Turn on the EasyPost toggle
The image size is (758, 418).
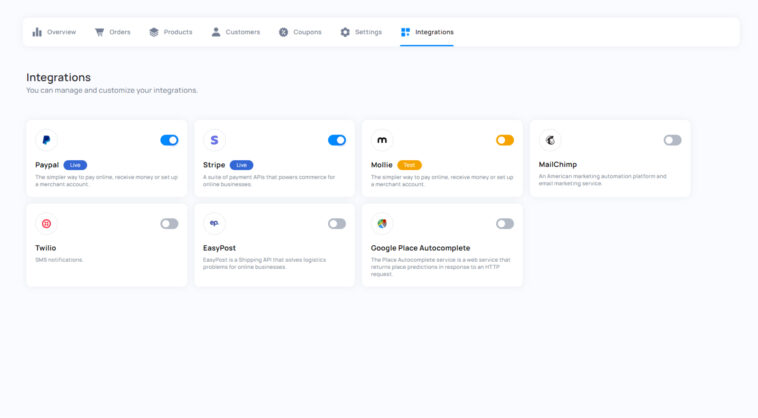pos(337,224)
